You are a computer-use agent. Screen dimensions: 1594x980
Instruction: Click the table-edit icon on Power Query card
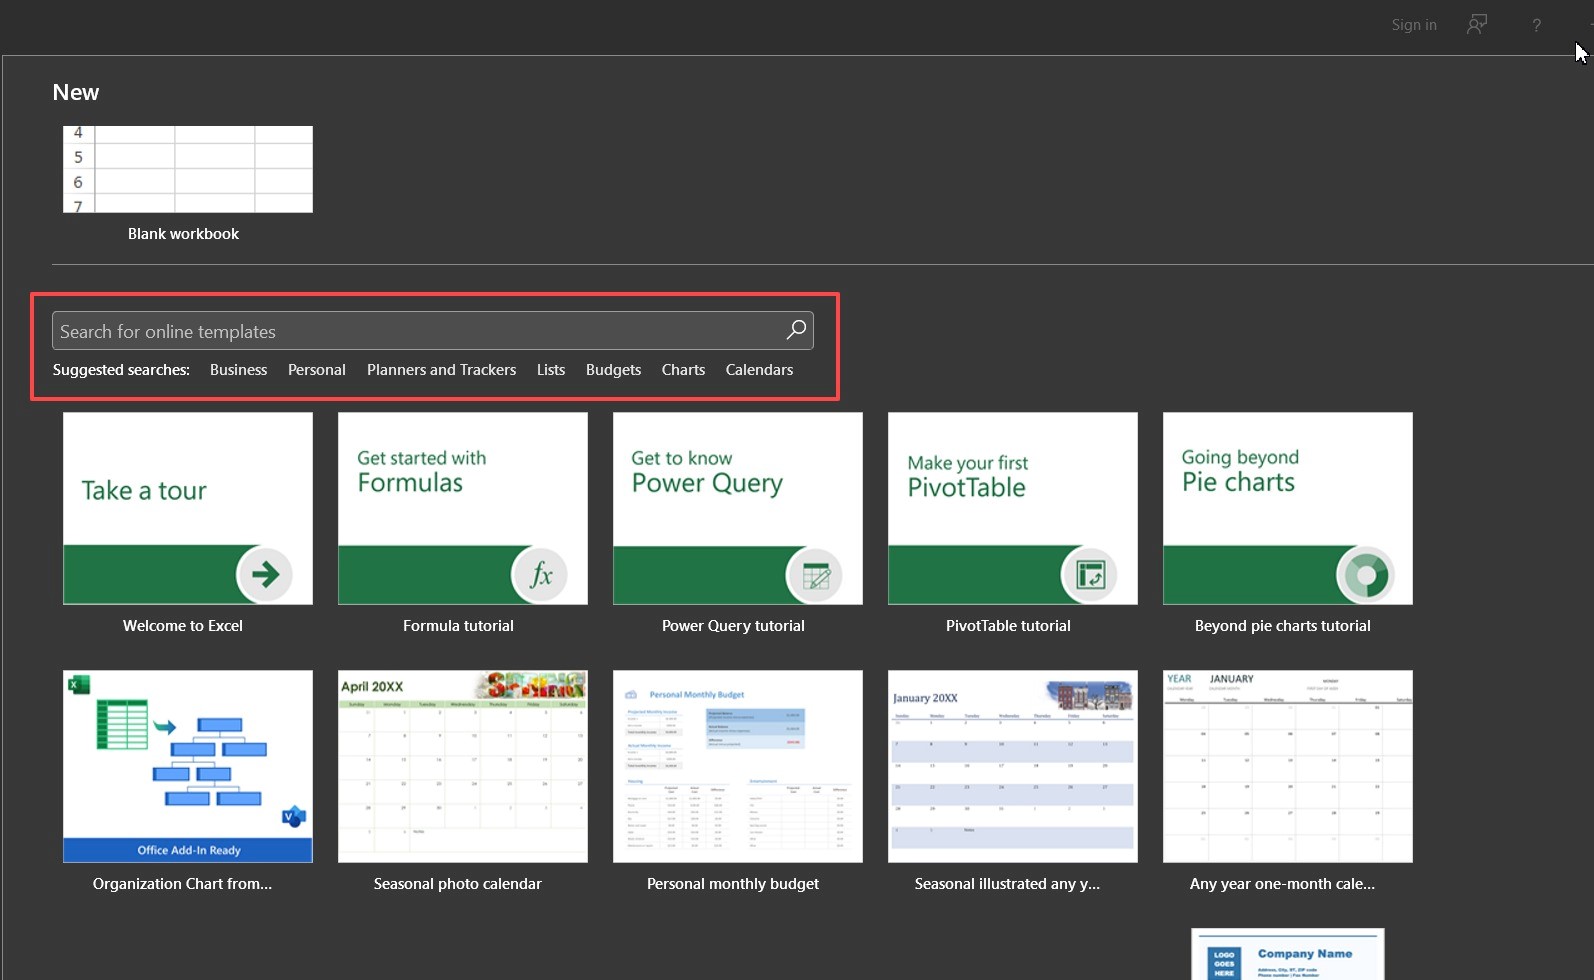[x=815, y=574]
